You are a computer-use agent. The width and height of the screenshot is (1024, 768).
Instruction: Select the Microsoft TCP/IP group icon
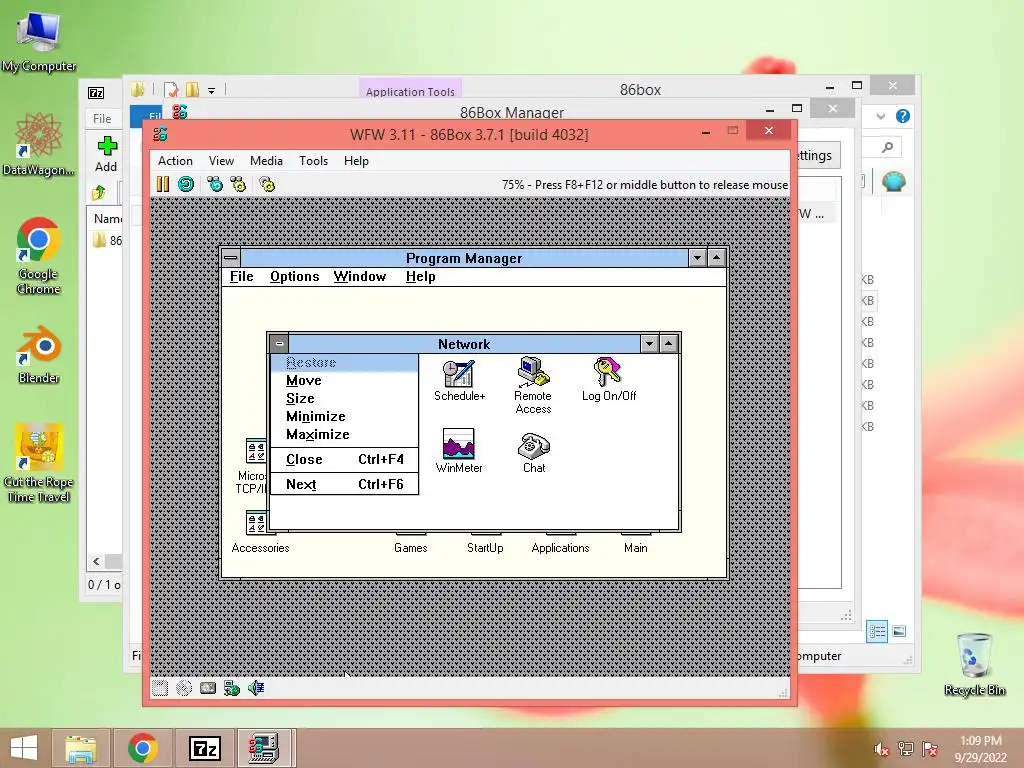pyautogui.click(x=252, y=466)
